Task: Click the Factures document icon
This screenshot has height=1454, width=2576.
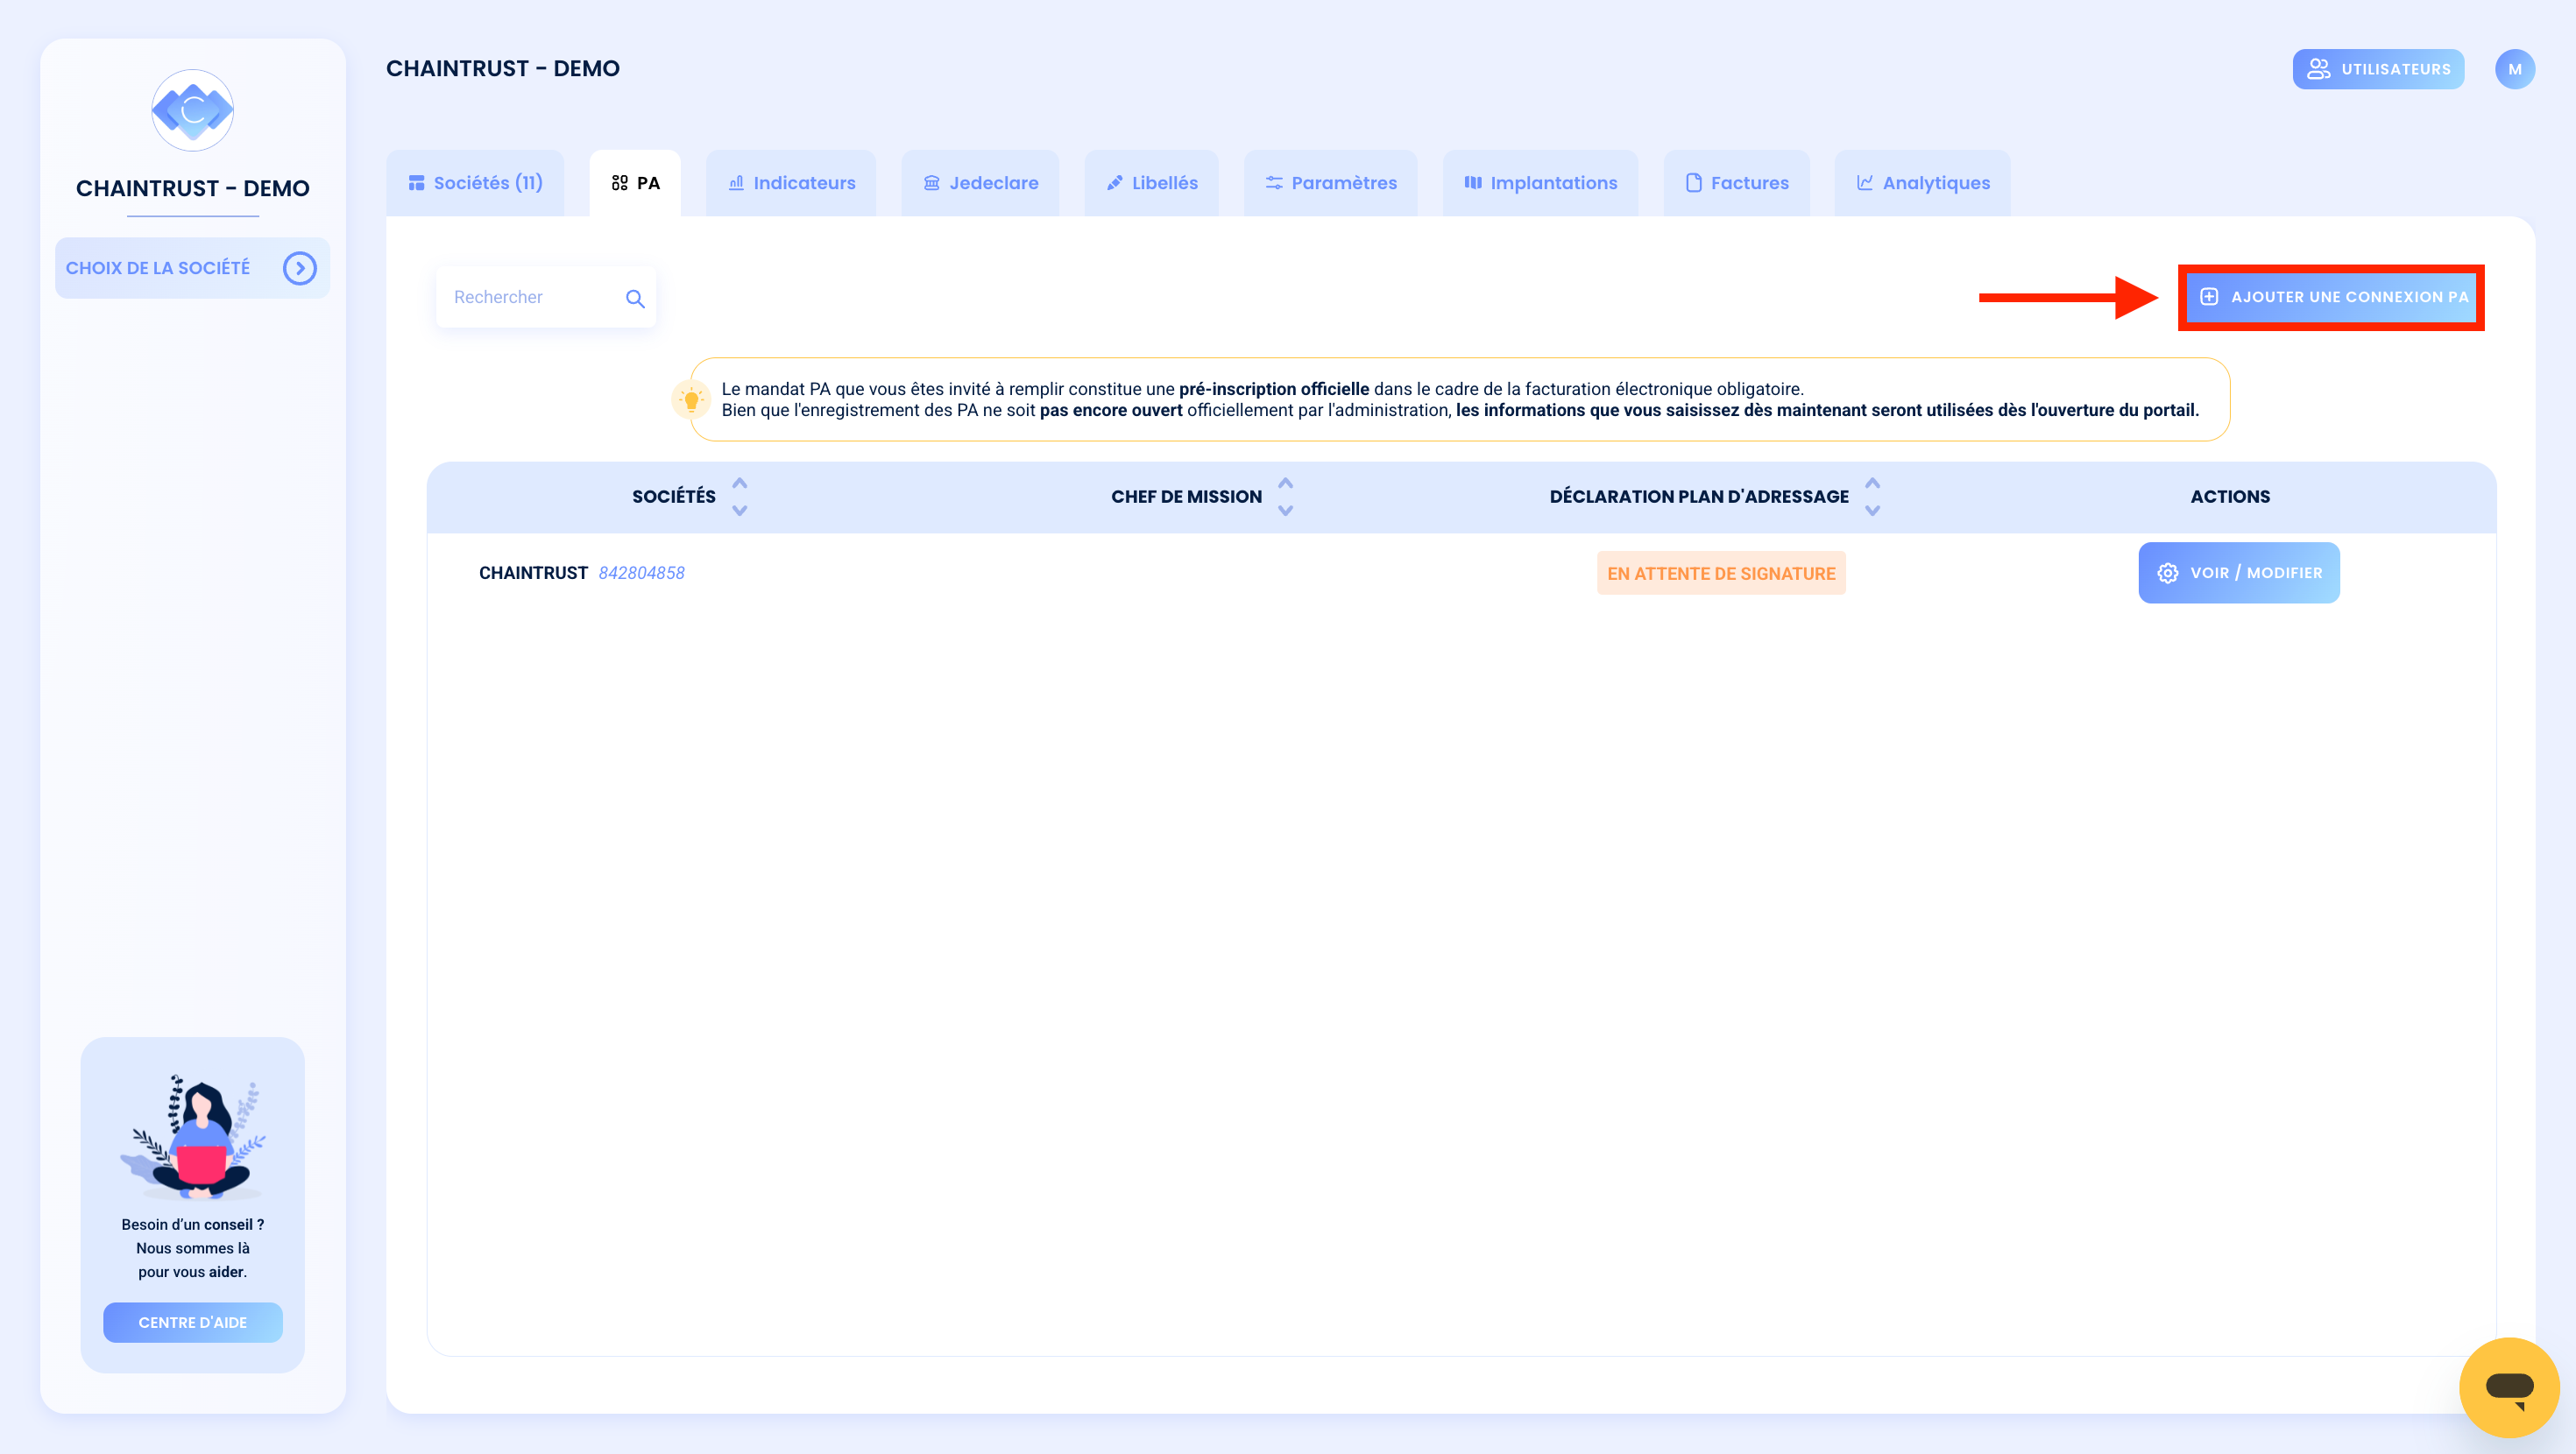Action: 1694,183
